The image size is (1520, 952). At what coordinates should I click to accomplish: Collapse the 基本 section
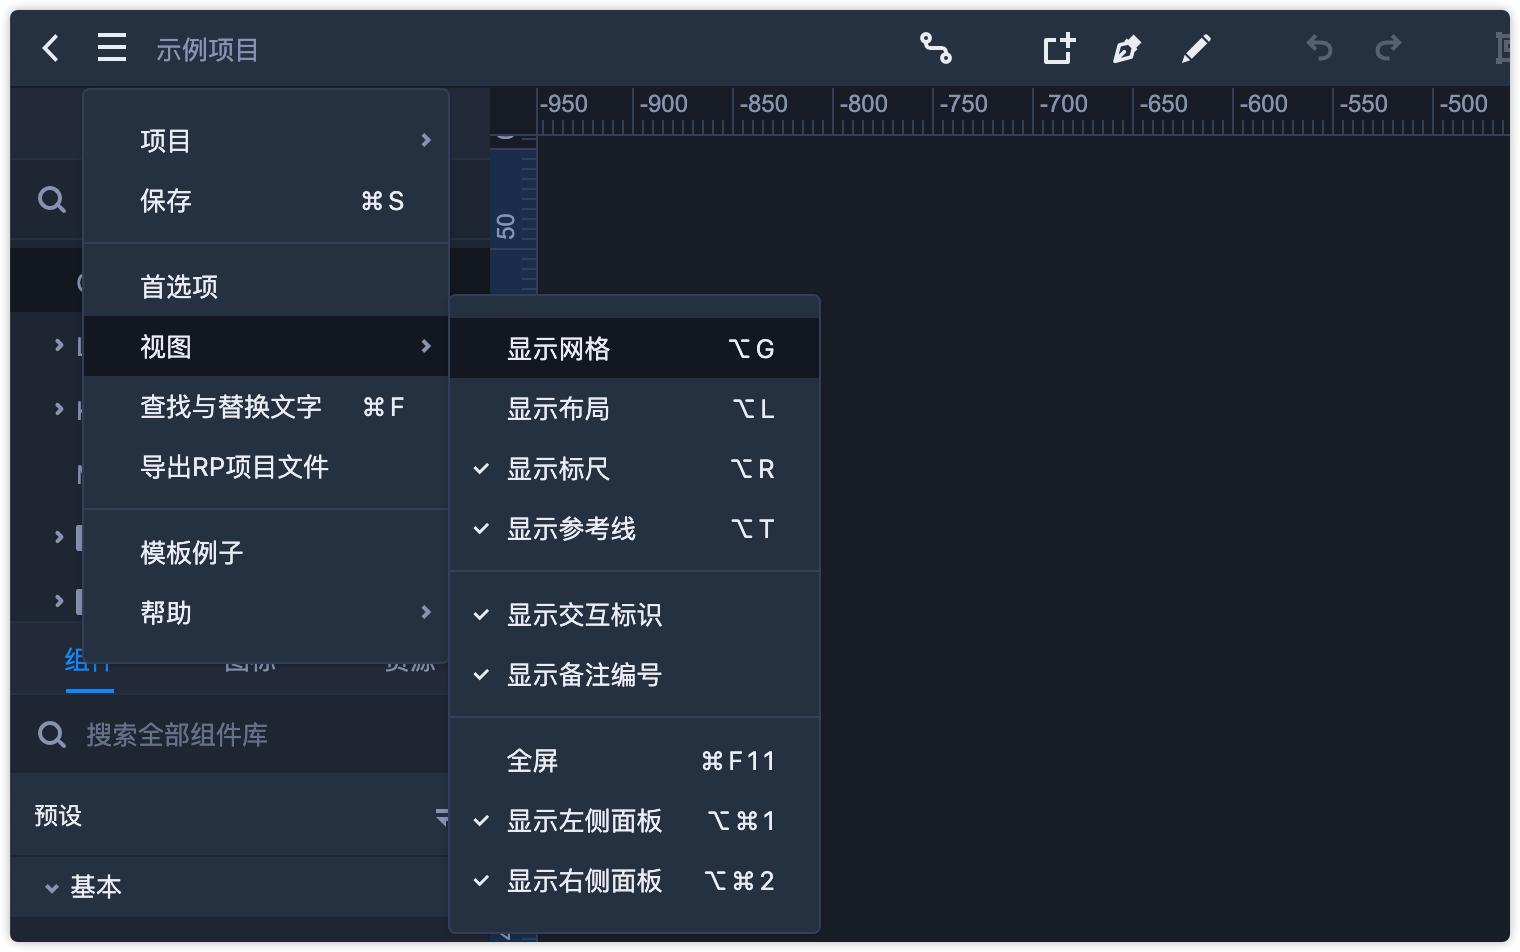(x=52, y=887)
